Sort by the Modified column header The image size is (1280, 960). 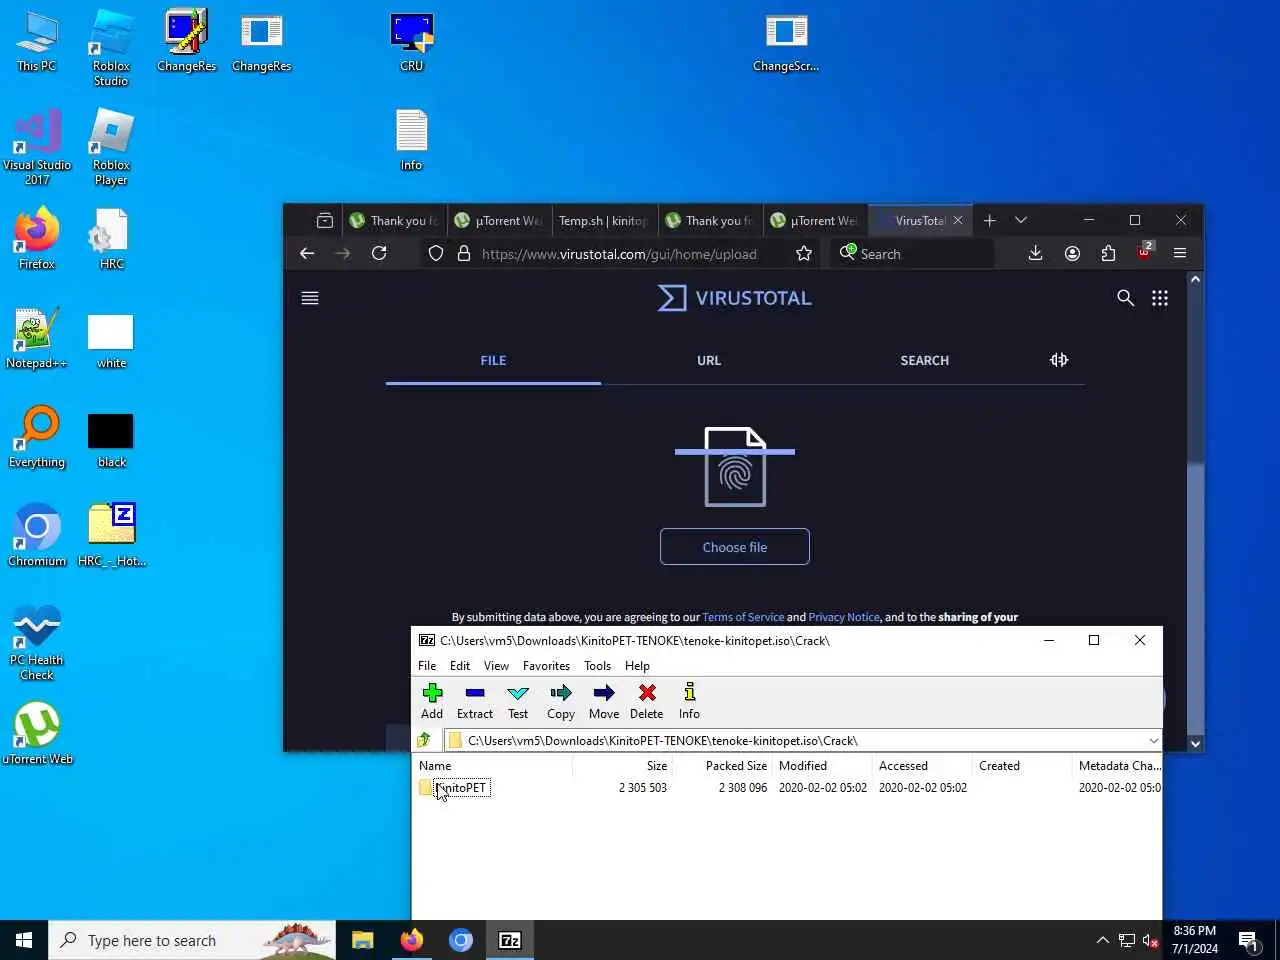click(822, 766)
